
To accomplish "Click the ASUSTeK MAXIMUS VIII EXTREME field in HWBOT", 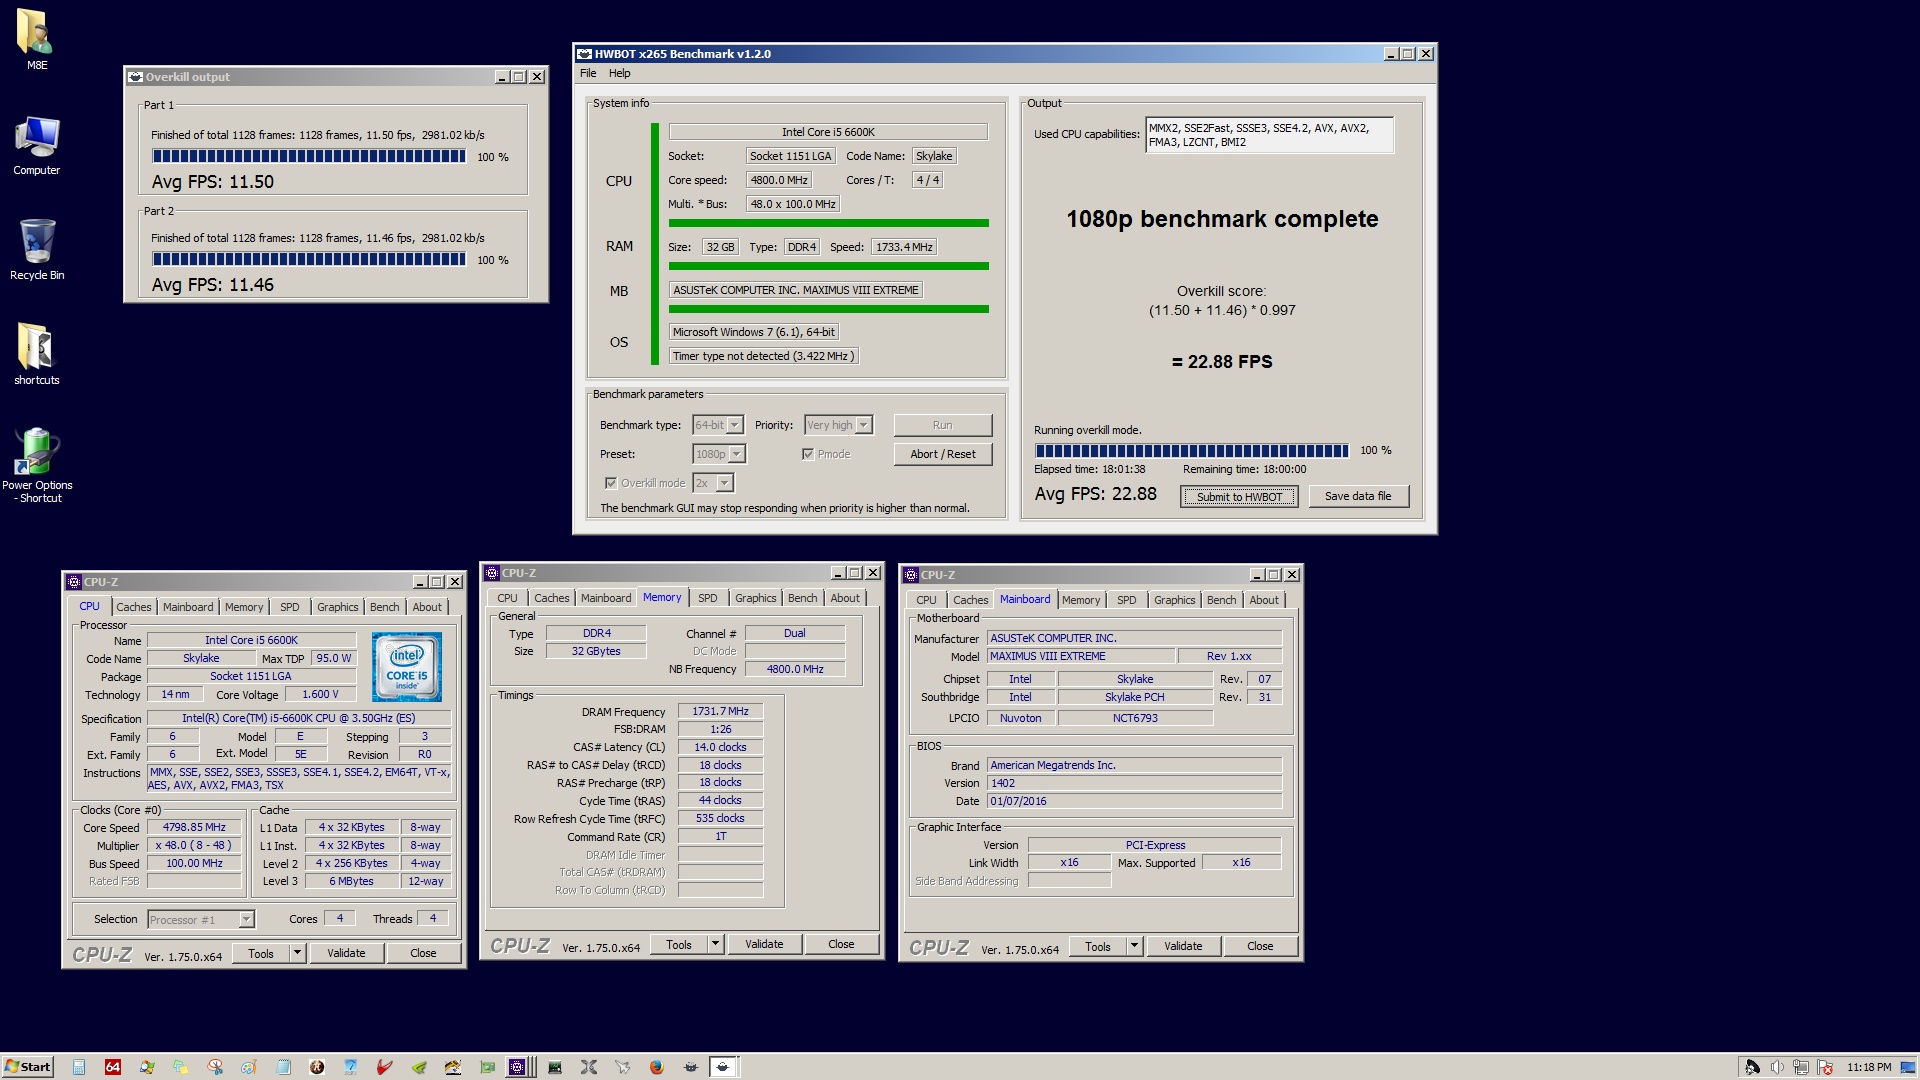I will 796,290.
